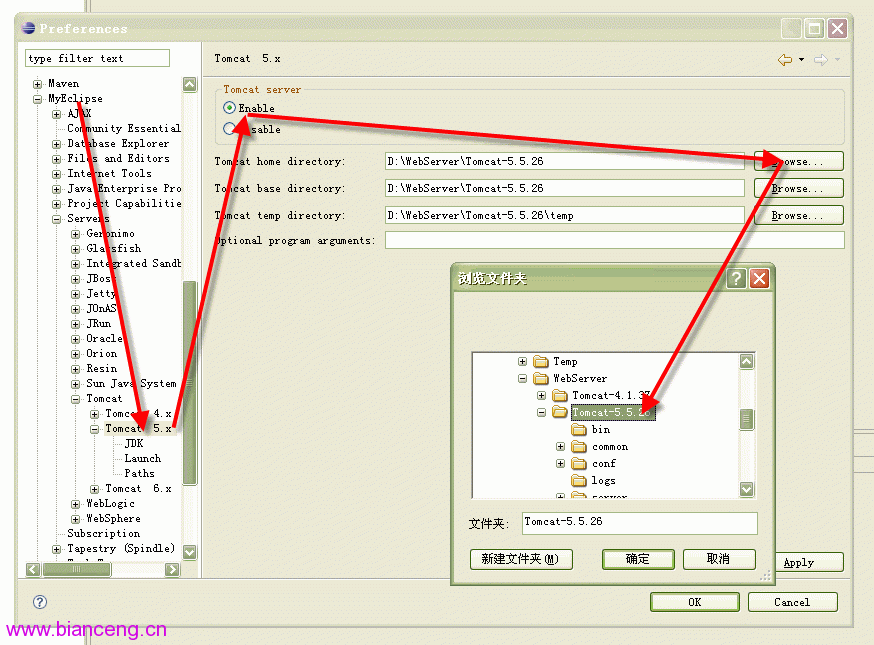Select the Internet Tools tree item
Viewport: 874px width, 645px height.
109,173
